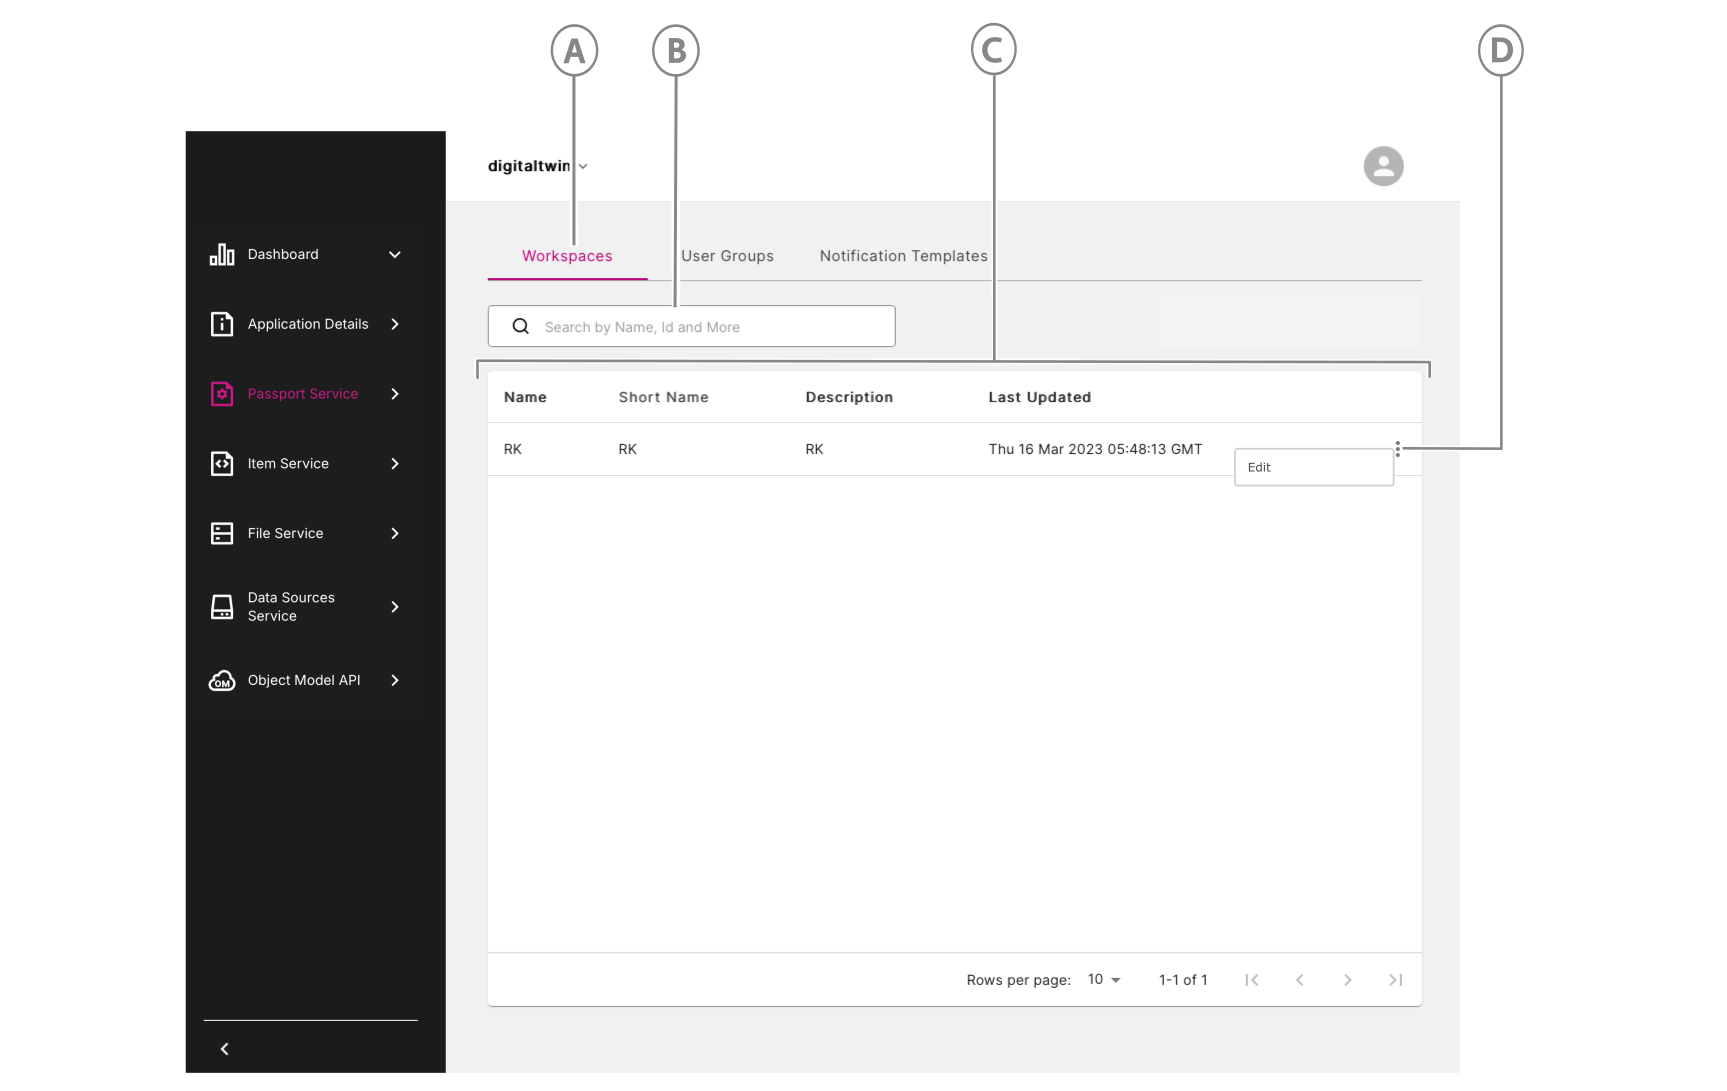The width and height of the screenshot is (1727, 1091).
Task: Switch to the Notification Templates tab
Action: (x=903, y=256)
